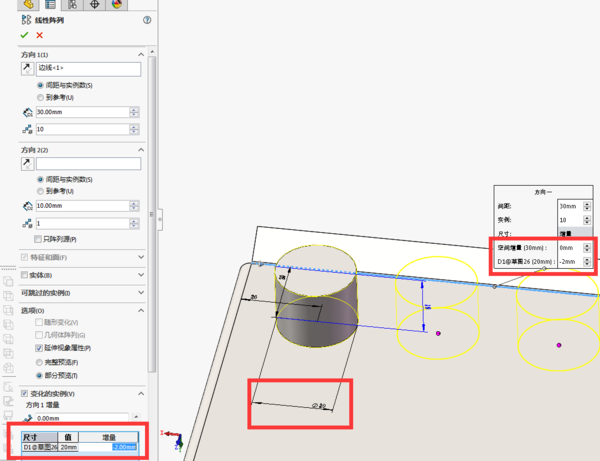Click the 20mm value cell
Screen dimensions: 600x461
[68, 447]
